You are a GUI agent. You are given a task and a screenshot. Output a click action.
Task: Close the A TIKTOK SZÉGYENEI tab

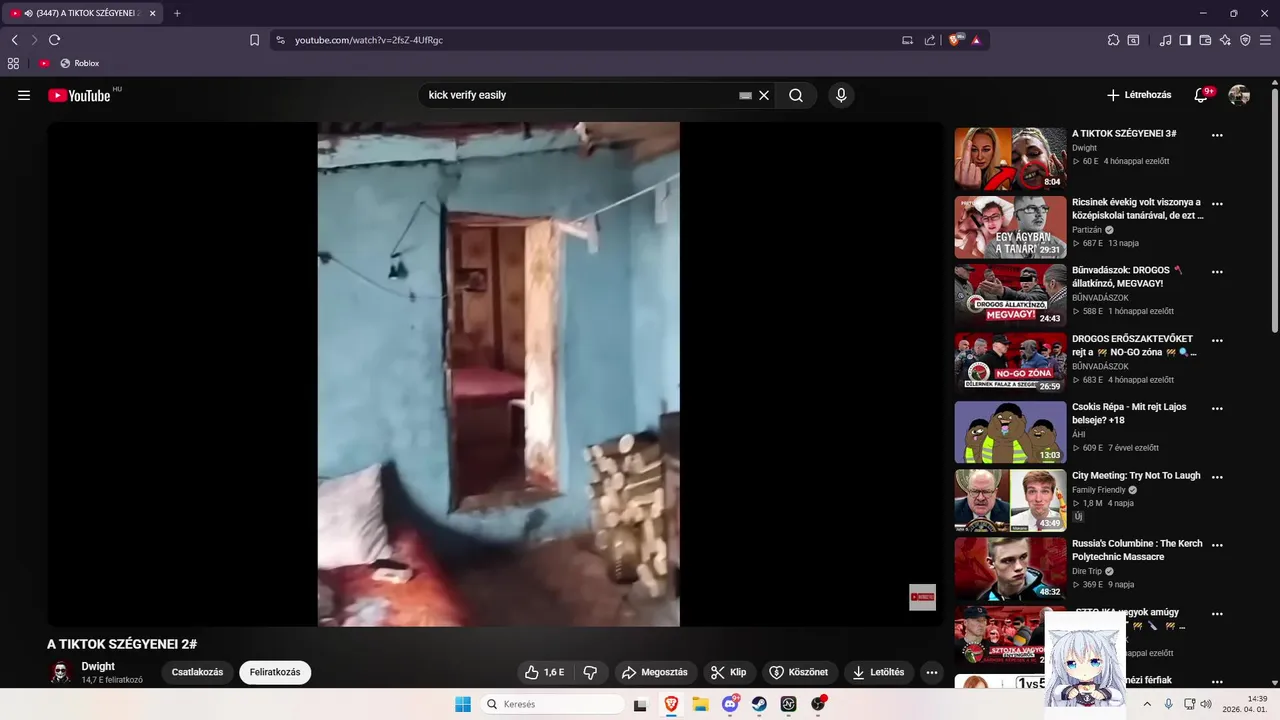tap(153, 13)
